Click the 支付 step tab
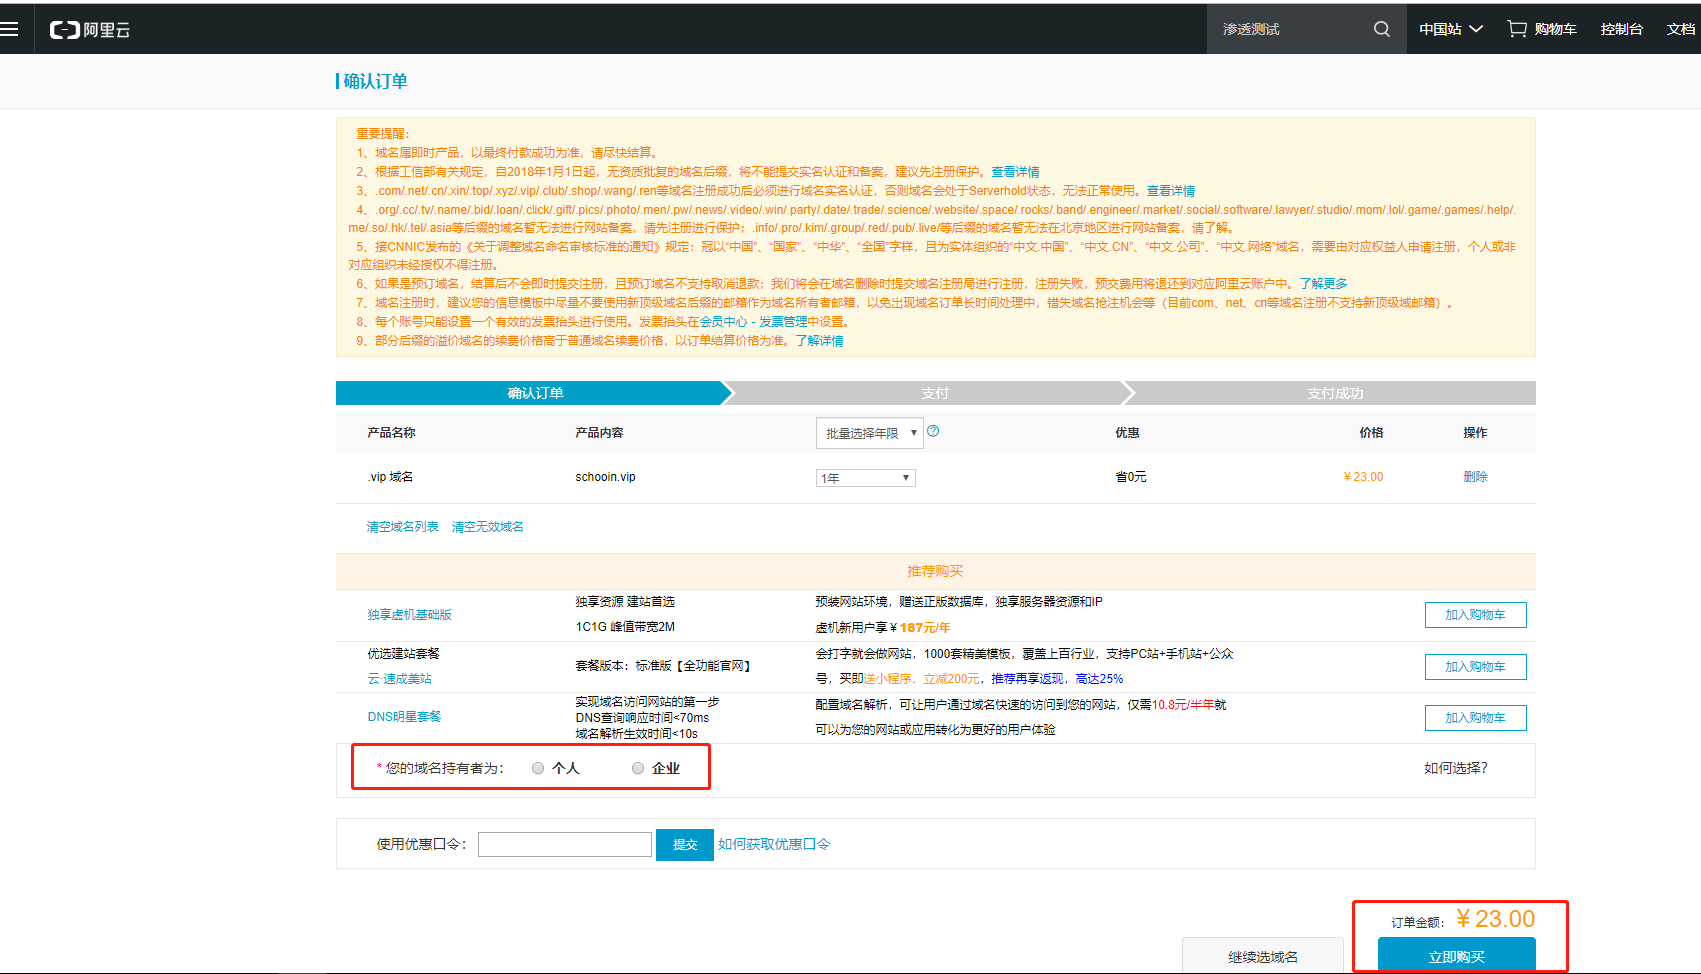1701x974 pixels. pyautogui.click(x=935, y=393)
